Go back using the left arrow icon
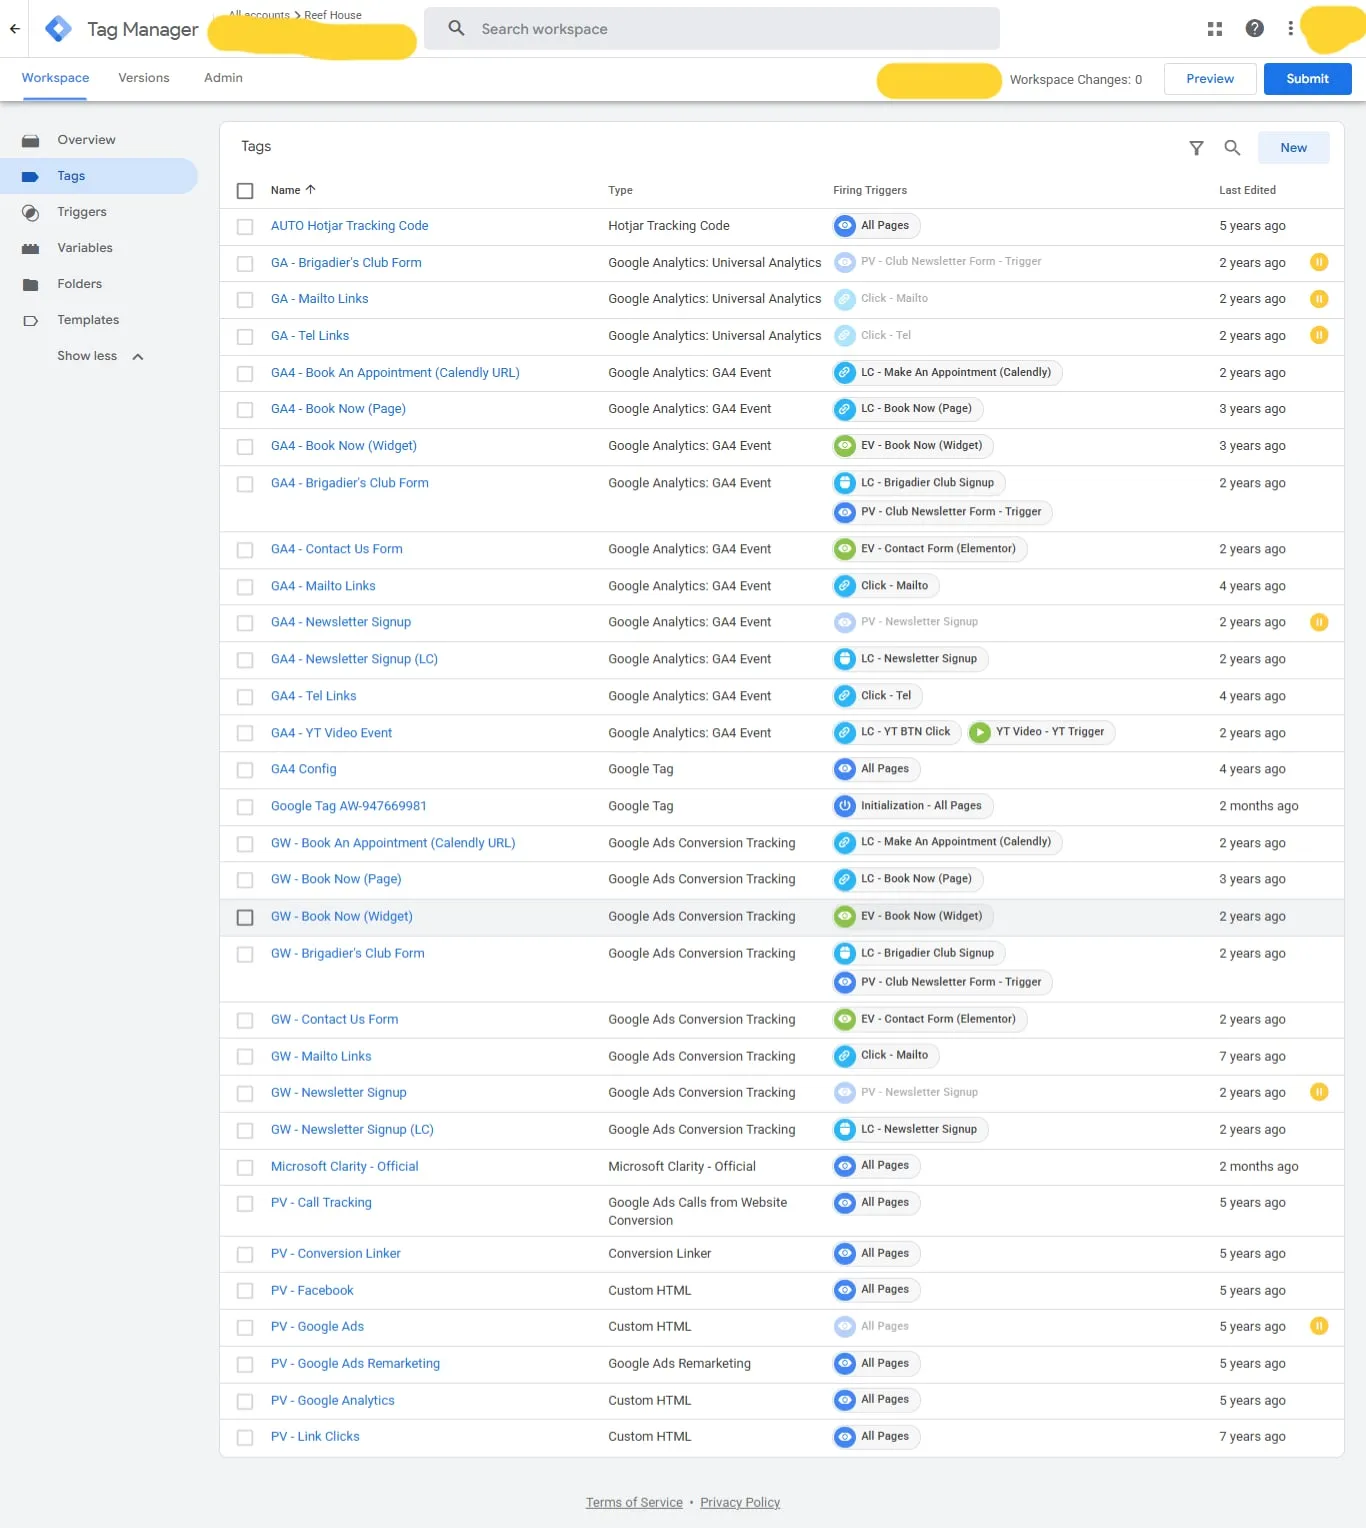 click(x=15, y=29)
